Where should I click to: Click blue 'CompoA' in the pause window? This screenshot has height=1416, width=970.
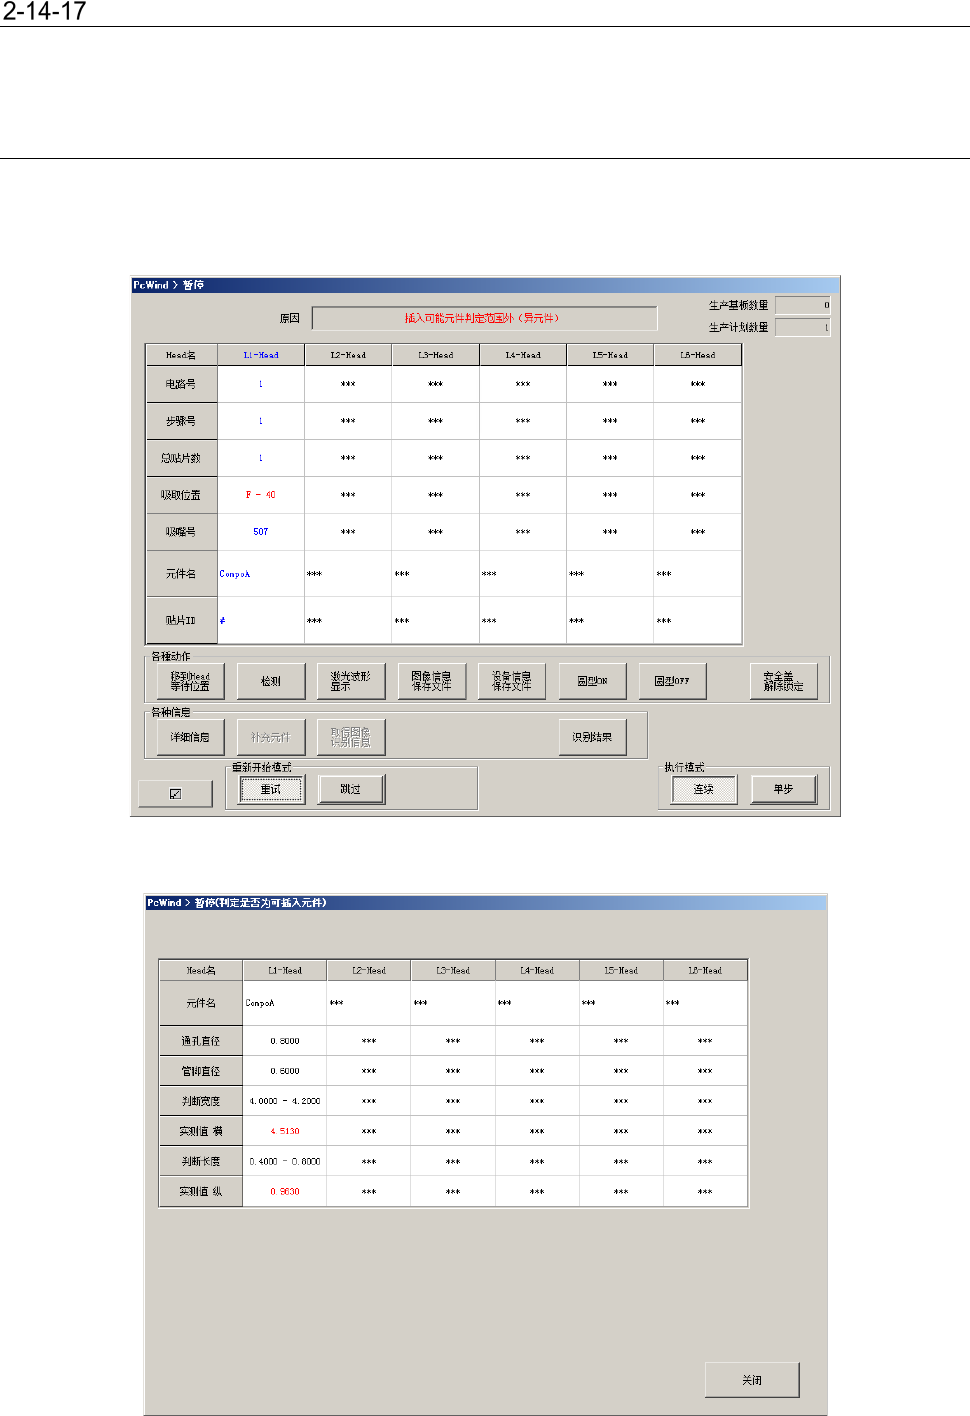point(235,574)
